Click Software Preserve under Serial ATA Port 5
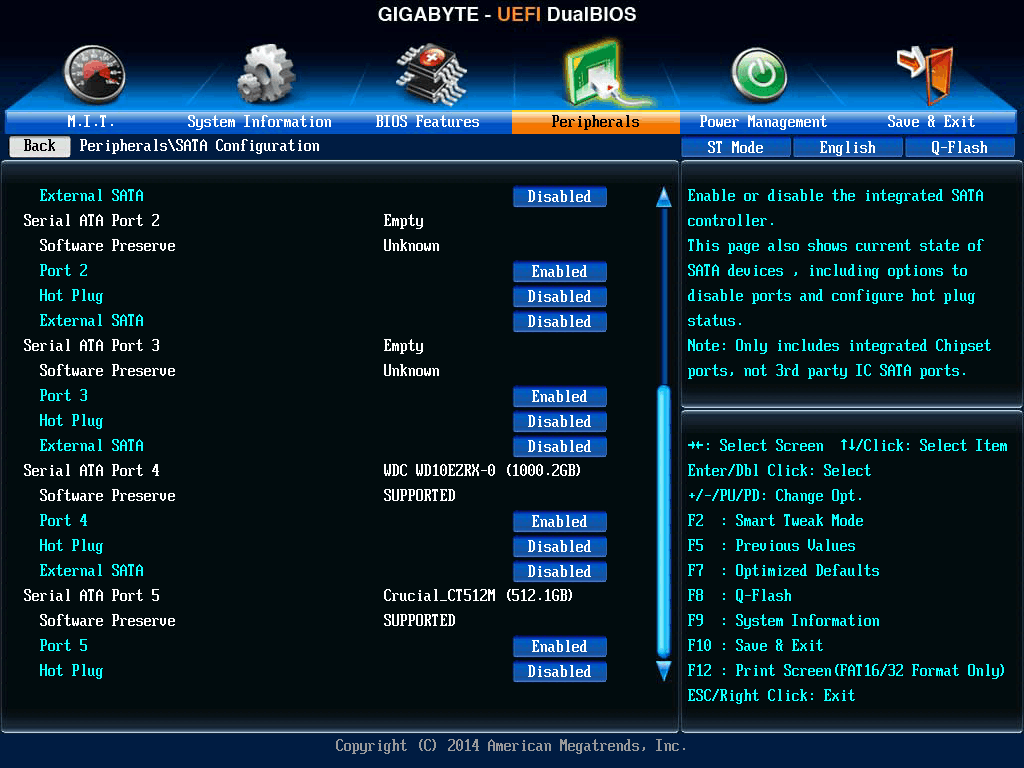The image size is (1024, 768). (107, 621)
